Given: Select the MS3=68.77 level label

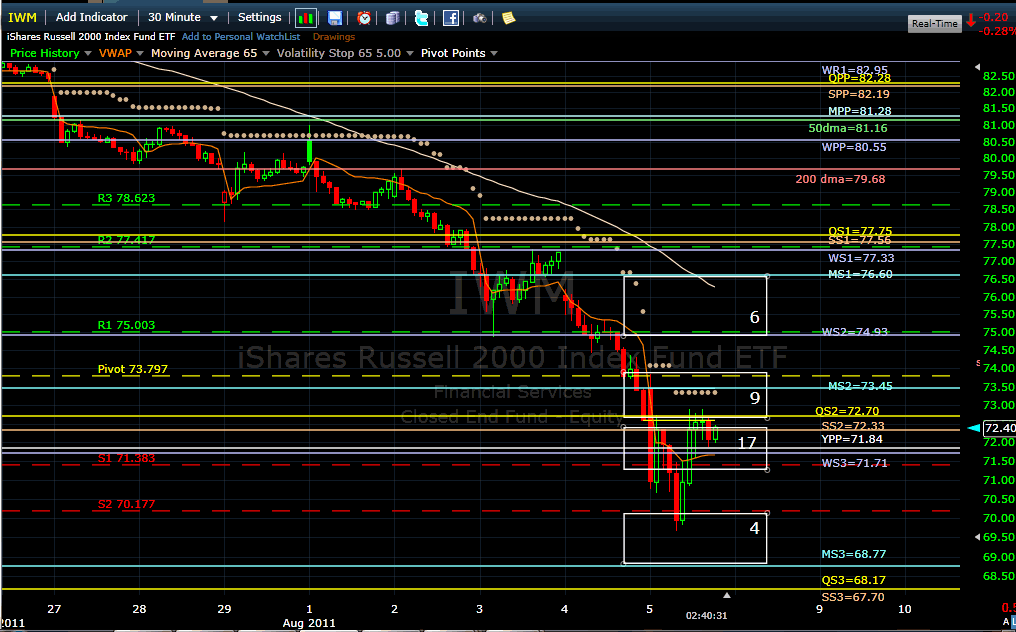Looking at the screenshot, I should 853,554.
